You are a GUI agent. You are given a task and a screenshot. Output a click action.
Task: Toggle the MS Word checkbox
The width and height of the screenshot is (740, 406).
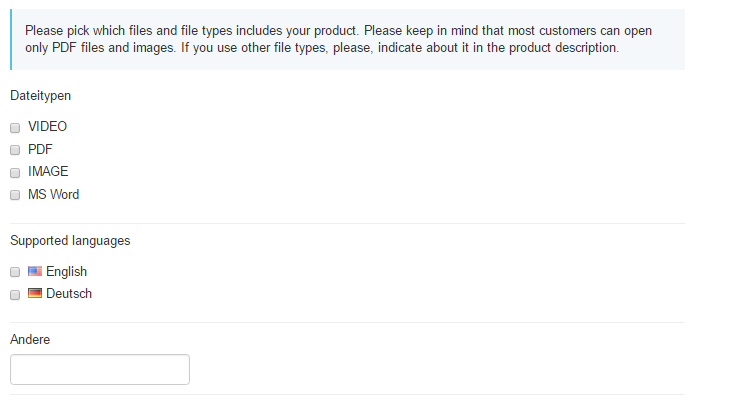point(15,195)
